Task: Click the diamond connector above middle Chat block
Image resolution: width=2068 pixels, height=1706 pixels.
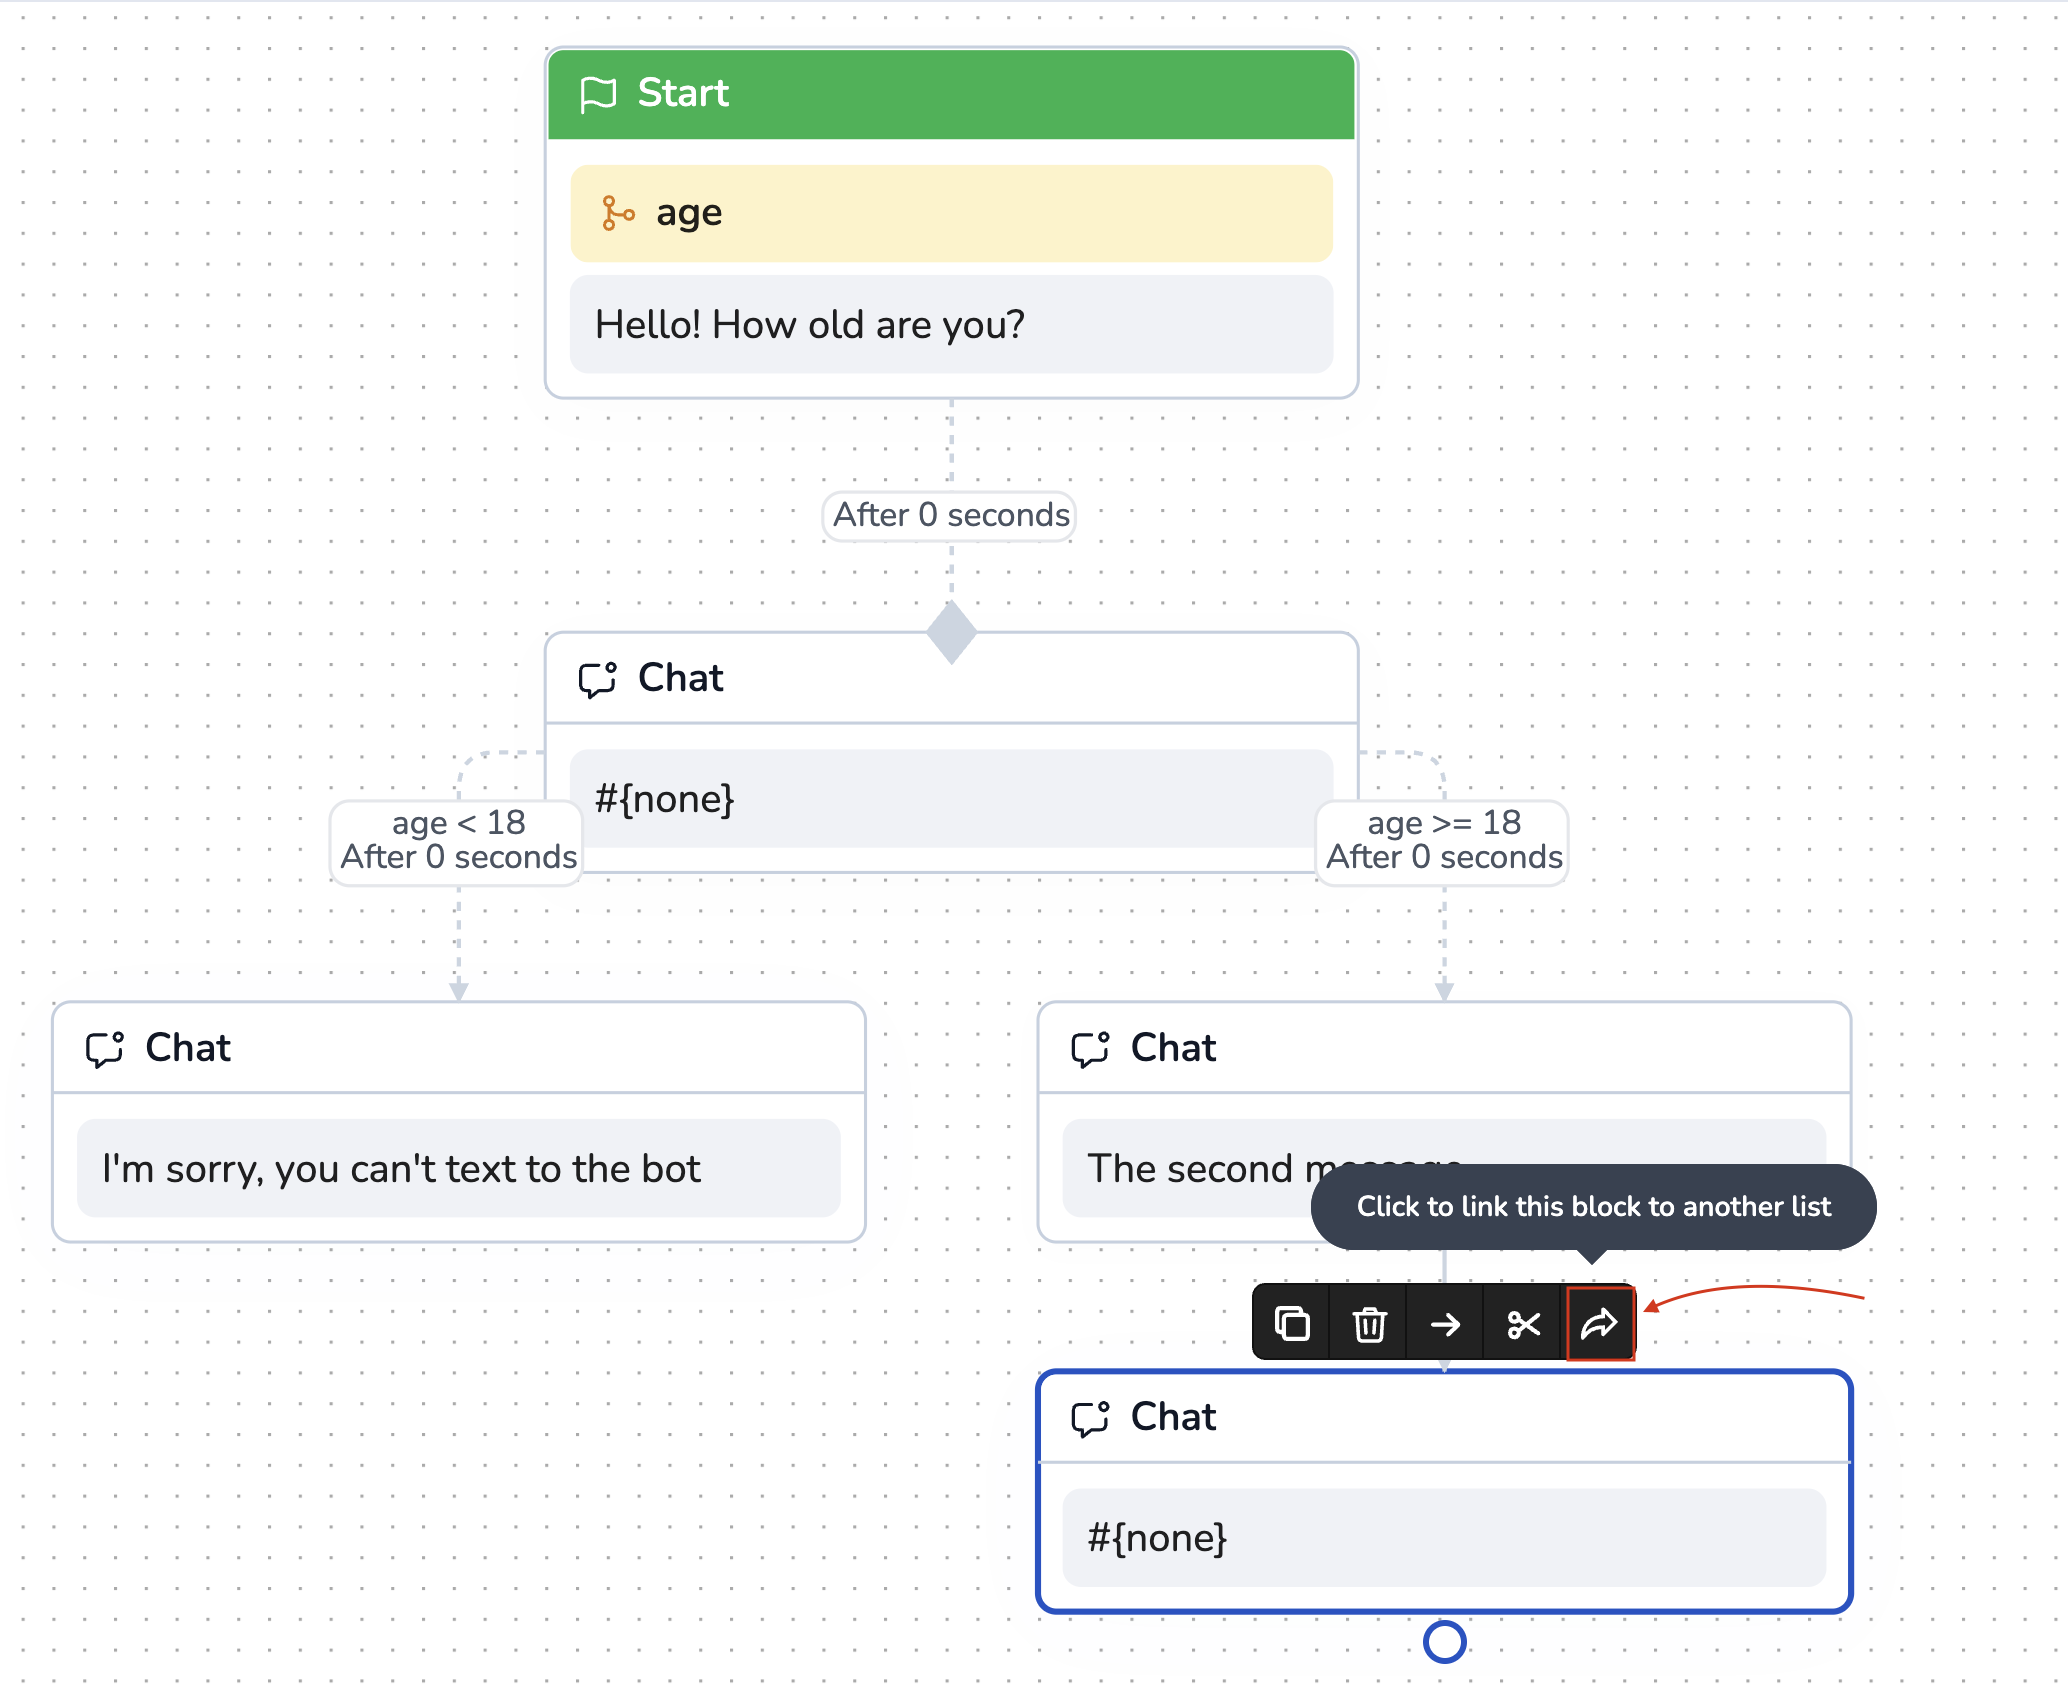Action: pyautogui.click(x=951, y=632)
